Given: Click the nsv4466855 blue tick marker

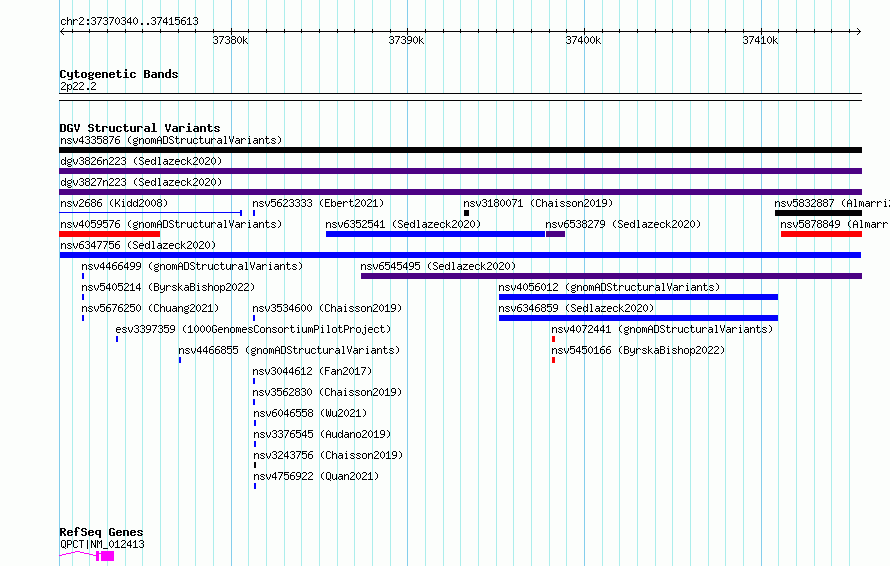Looking at the screenshot, I should (180, 360).
